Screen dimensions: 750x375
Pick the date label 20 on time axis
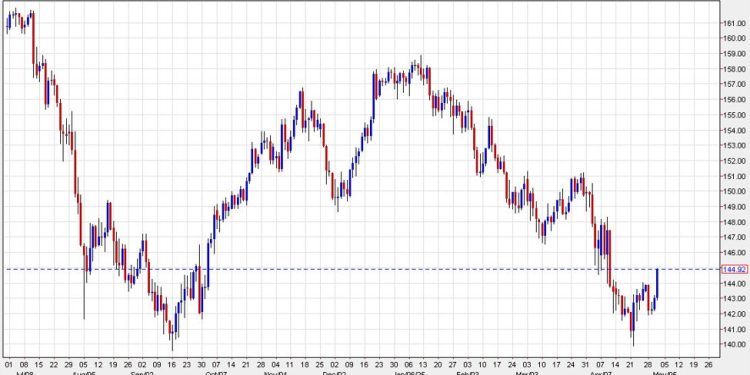pyautogui.click(x=438, y=364)
